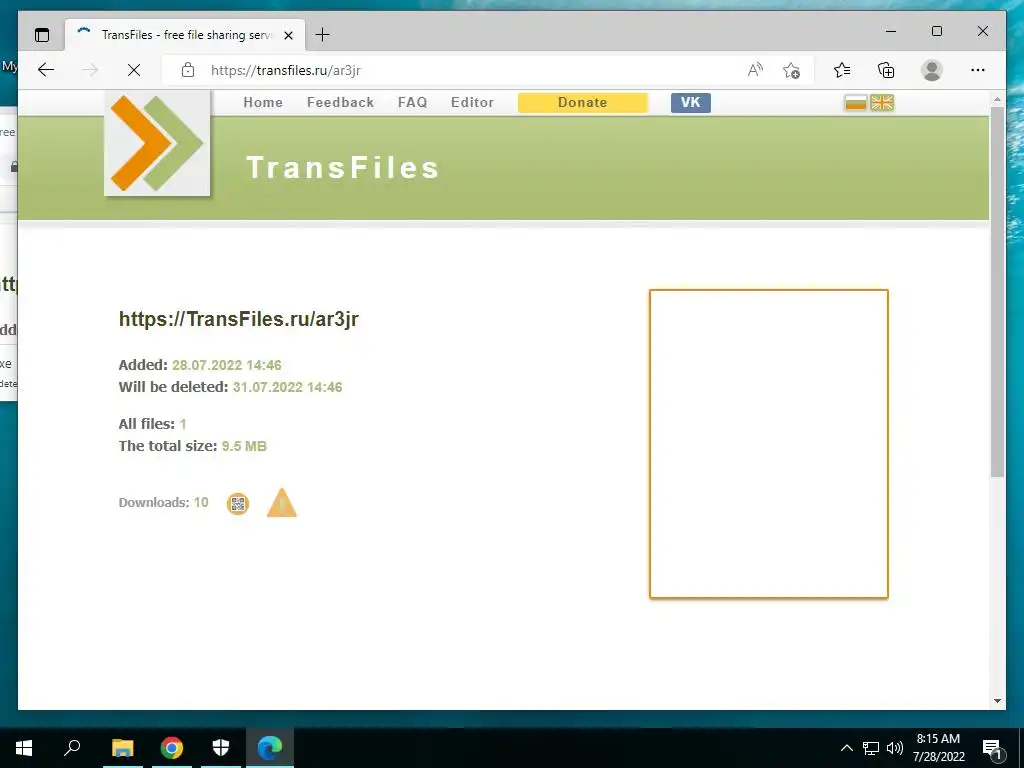Image resolution: width=1024 pixels, height=768 pixels.
Task: Switch language with the Russian flag
Action: [x=856, y=103]
